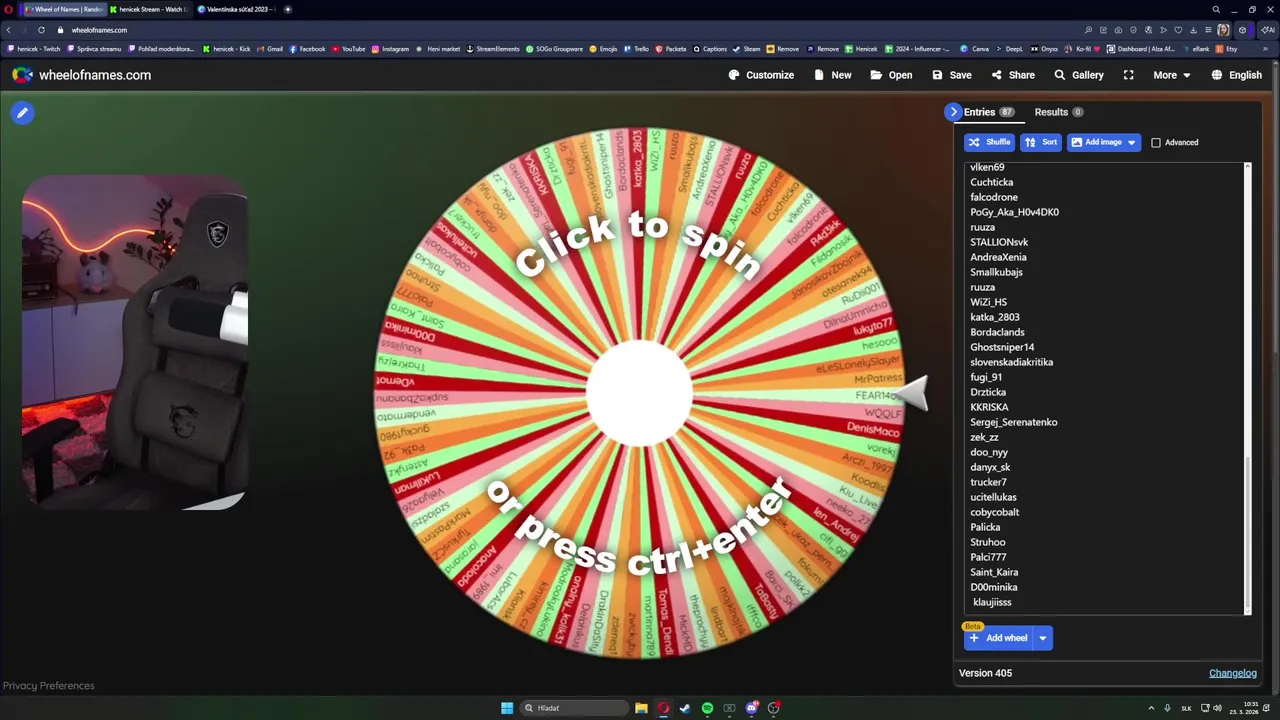Click the browser profile avatar
The image size is (1280, 720).
pyautogui.click(x=1223, y=30)
